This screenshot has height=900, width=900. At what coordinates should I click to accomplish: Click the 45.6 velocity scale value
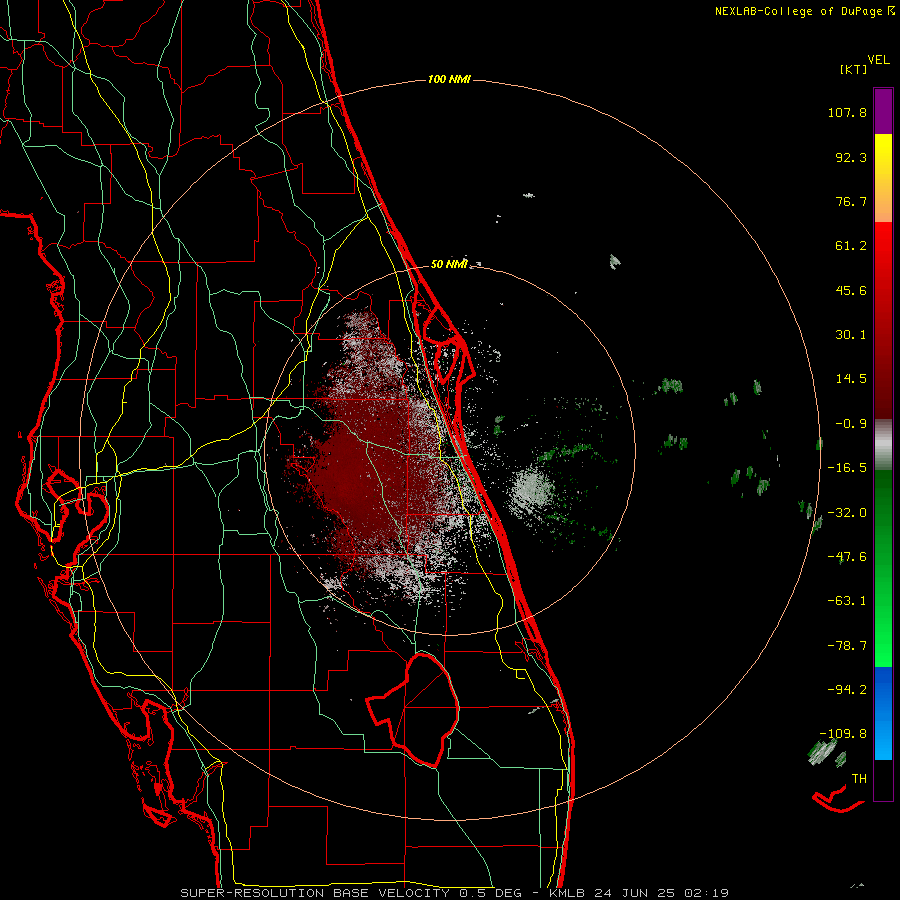(851, 290)
